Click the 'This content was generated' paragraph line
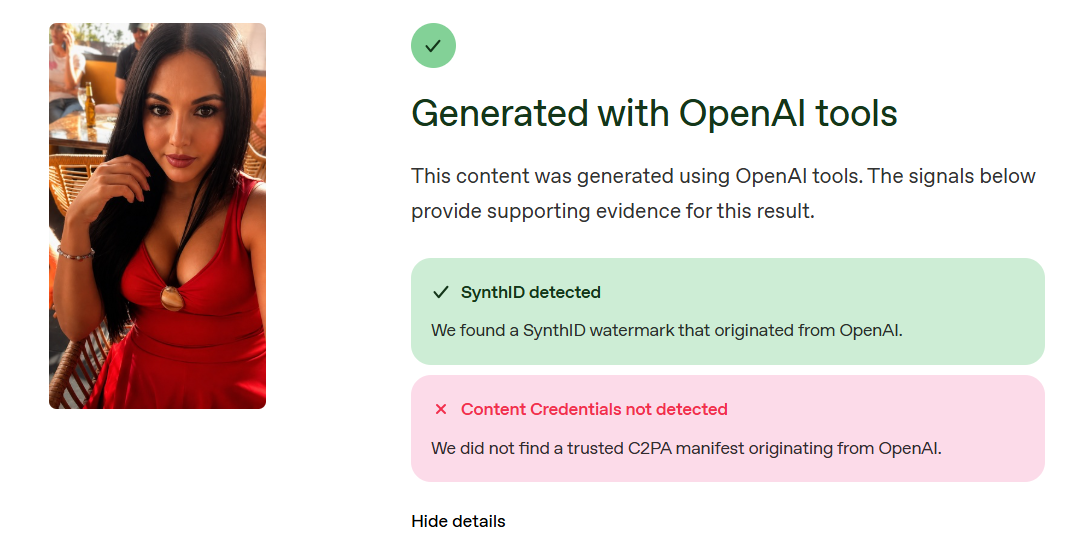The width and height of the screenshot is (1087, 534). tap(723, 176)
